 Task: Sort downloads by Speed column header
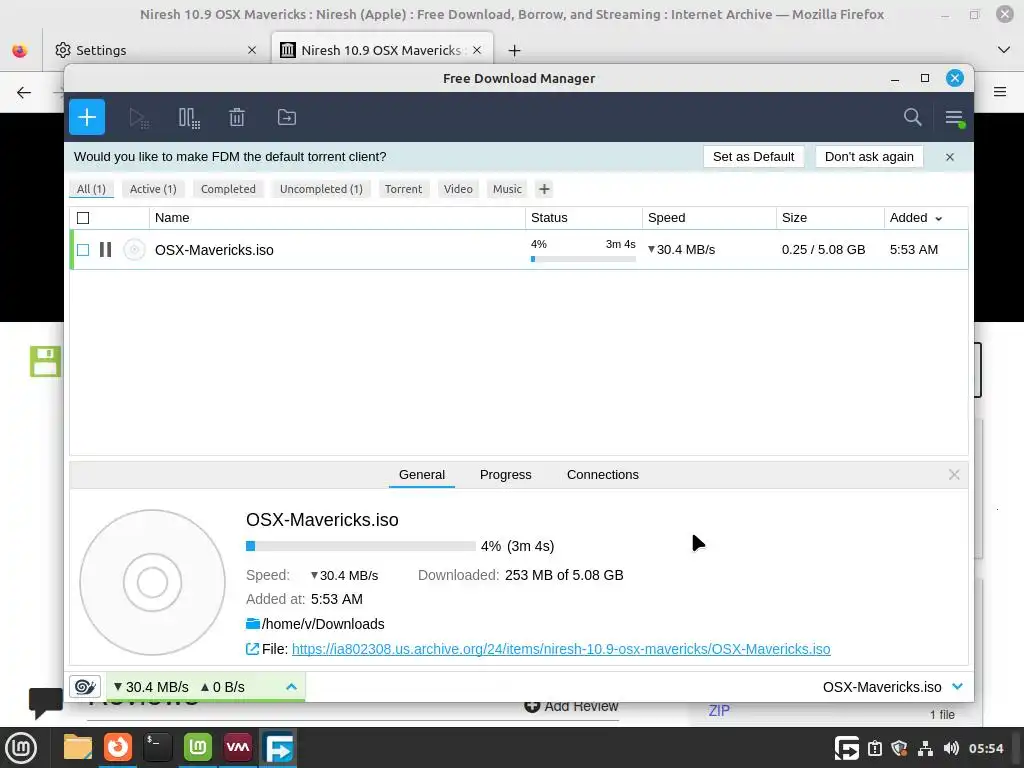click(709, 218)
